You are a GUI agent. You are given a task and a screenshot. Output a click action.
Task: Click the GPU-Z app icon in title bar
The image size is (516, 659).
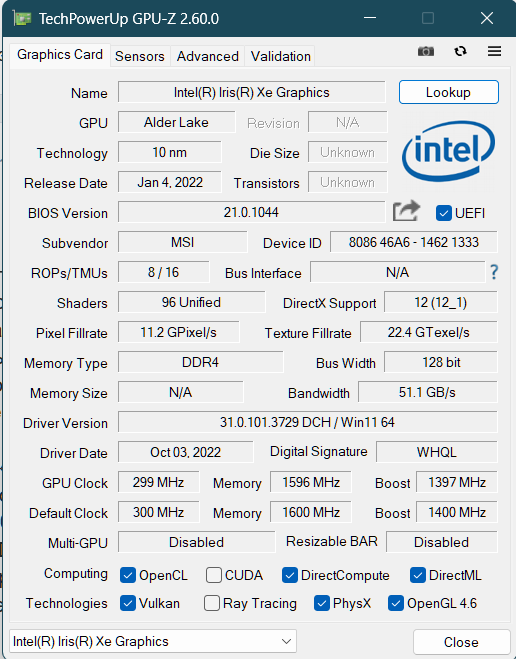[x=22, y=18]
